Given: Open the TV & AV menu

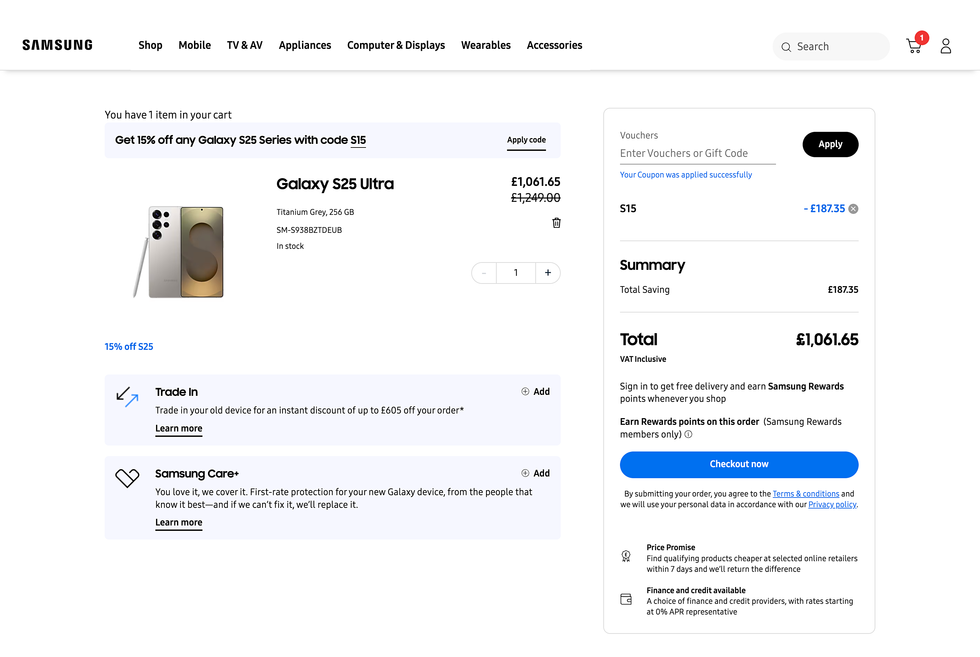Looking at the screenshot, I should tap(244, 45).
